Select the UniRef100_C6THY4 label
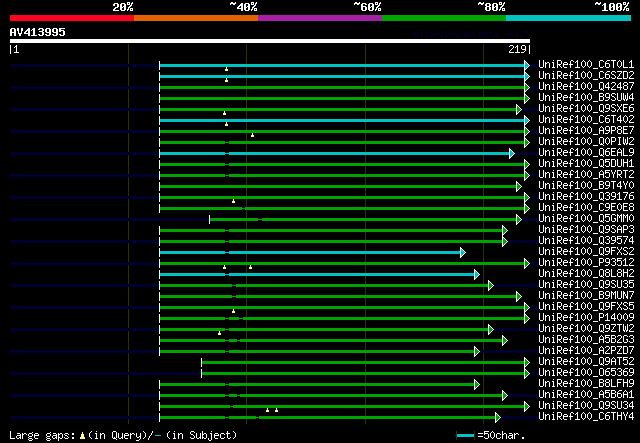Image resolution: width=640 pixels, height=443 pixels. tap(586, 417)
